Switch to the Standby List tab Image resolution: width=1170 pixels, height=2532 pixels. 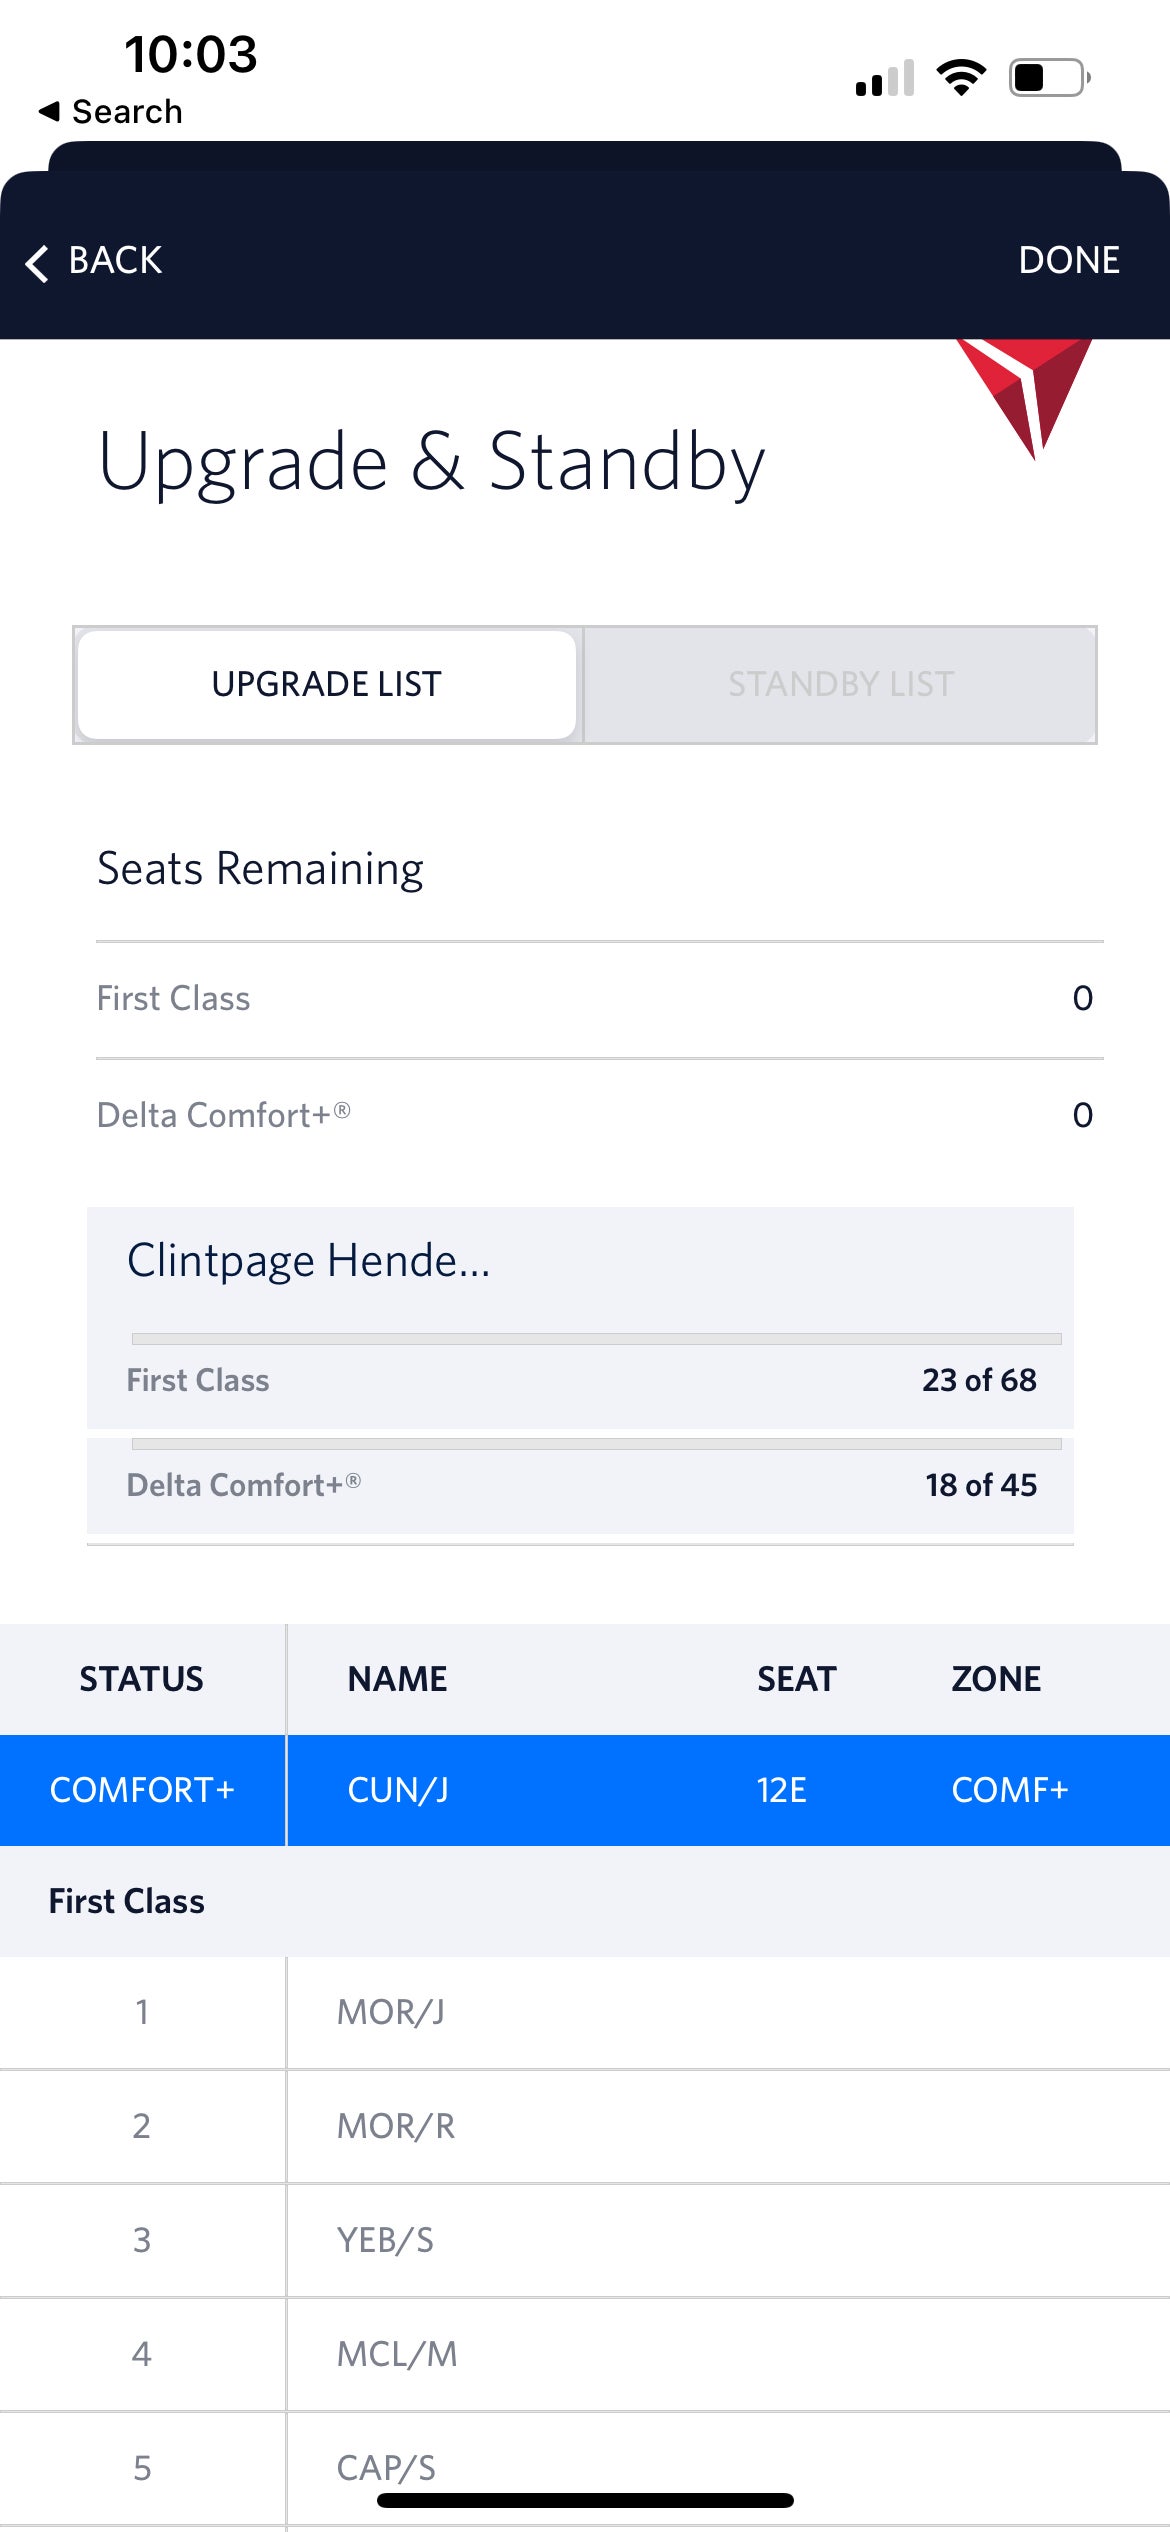click(840, 684)
